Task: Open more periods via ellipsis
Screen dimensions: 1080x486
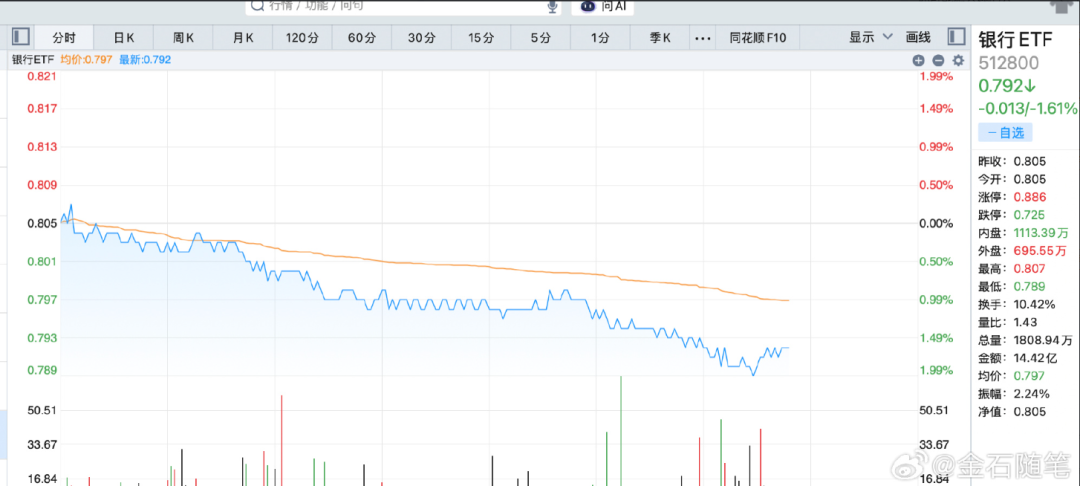Action: [702, 39]
